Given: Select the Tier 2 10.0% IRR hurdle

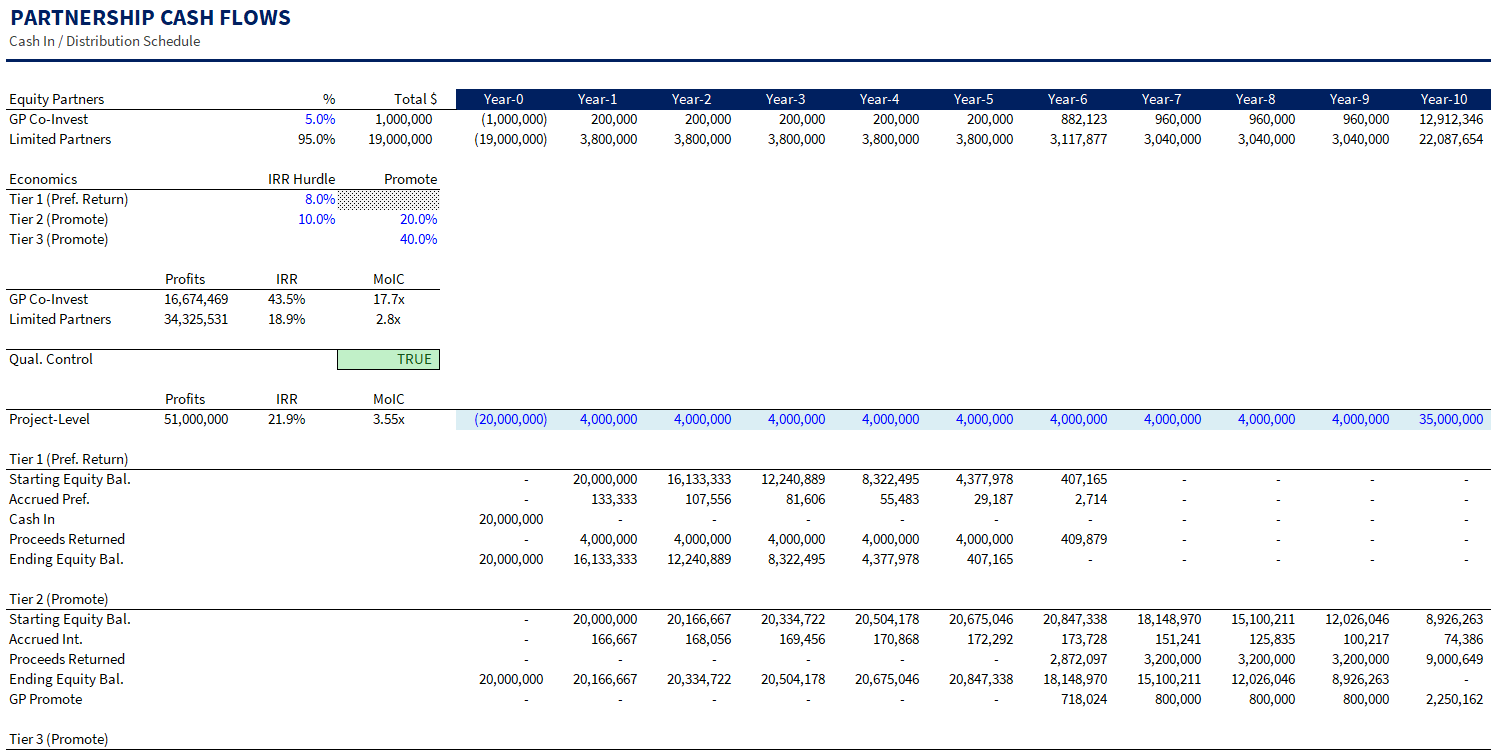Looking at the screenshot, I should [x=317, y=219].
